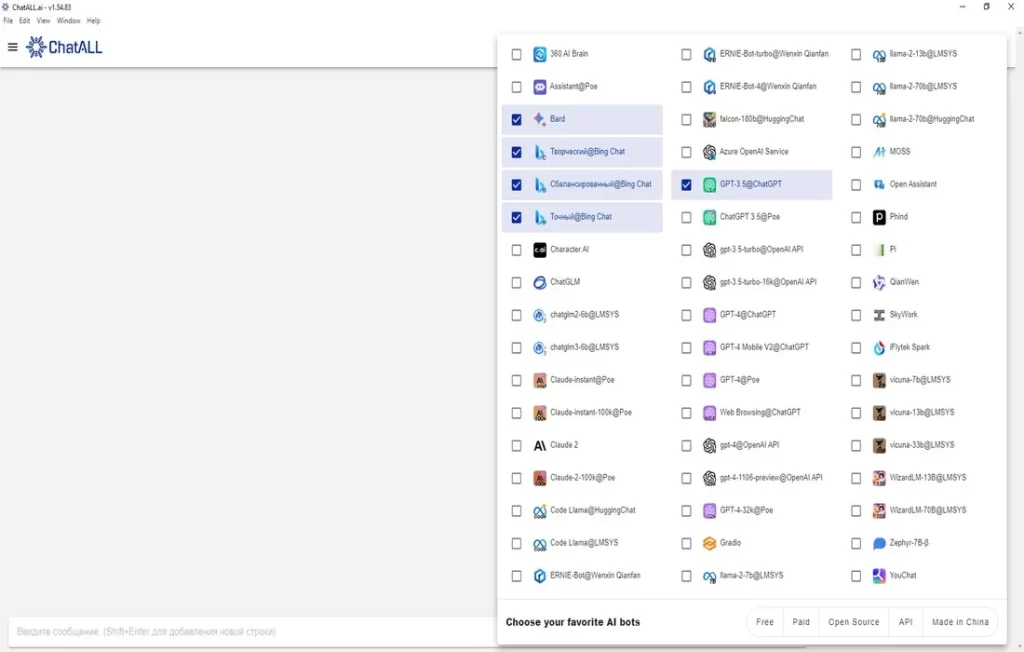Click the Claude-instant@Poe bot icon
1024x652 pixels.
click(x=539, y=380)
